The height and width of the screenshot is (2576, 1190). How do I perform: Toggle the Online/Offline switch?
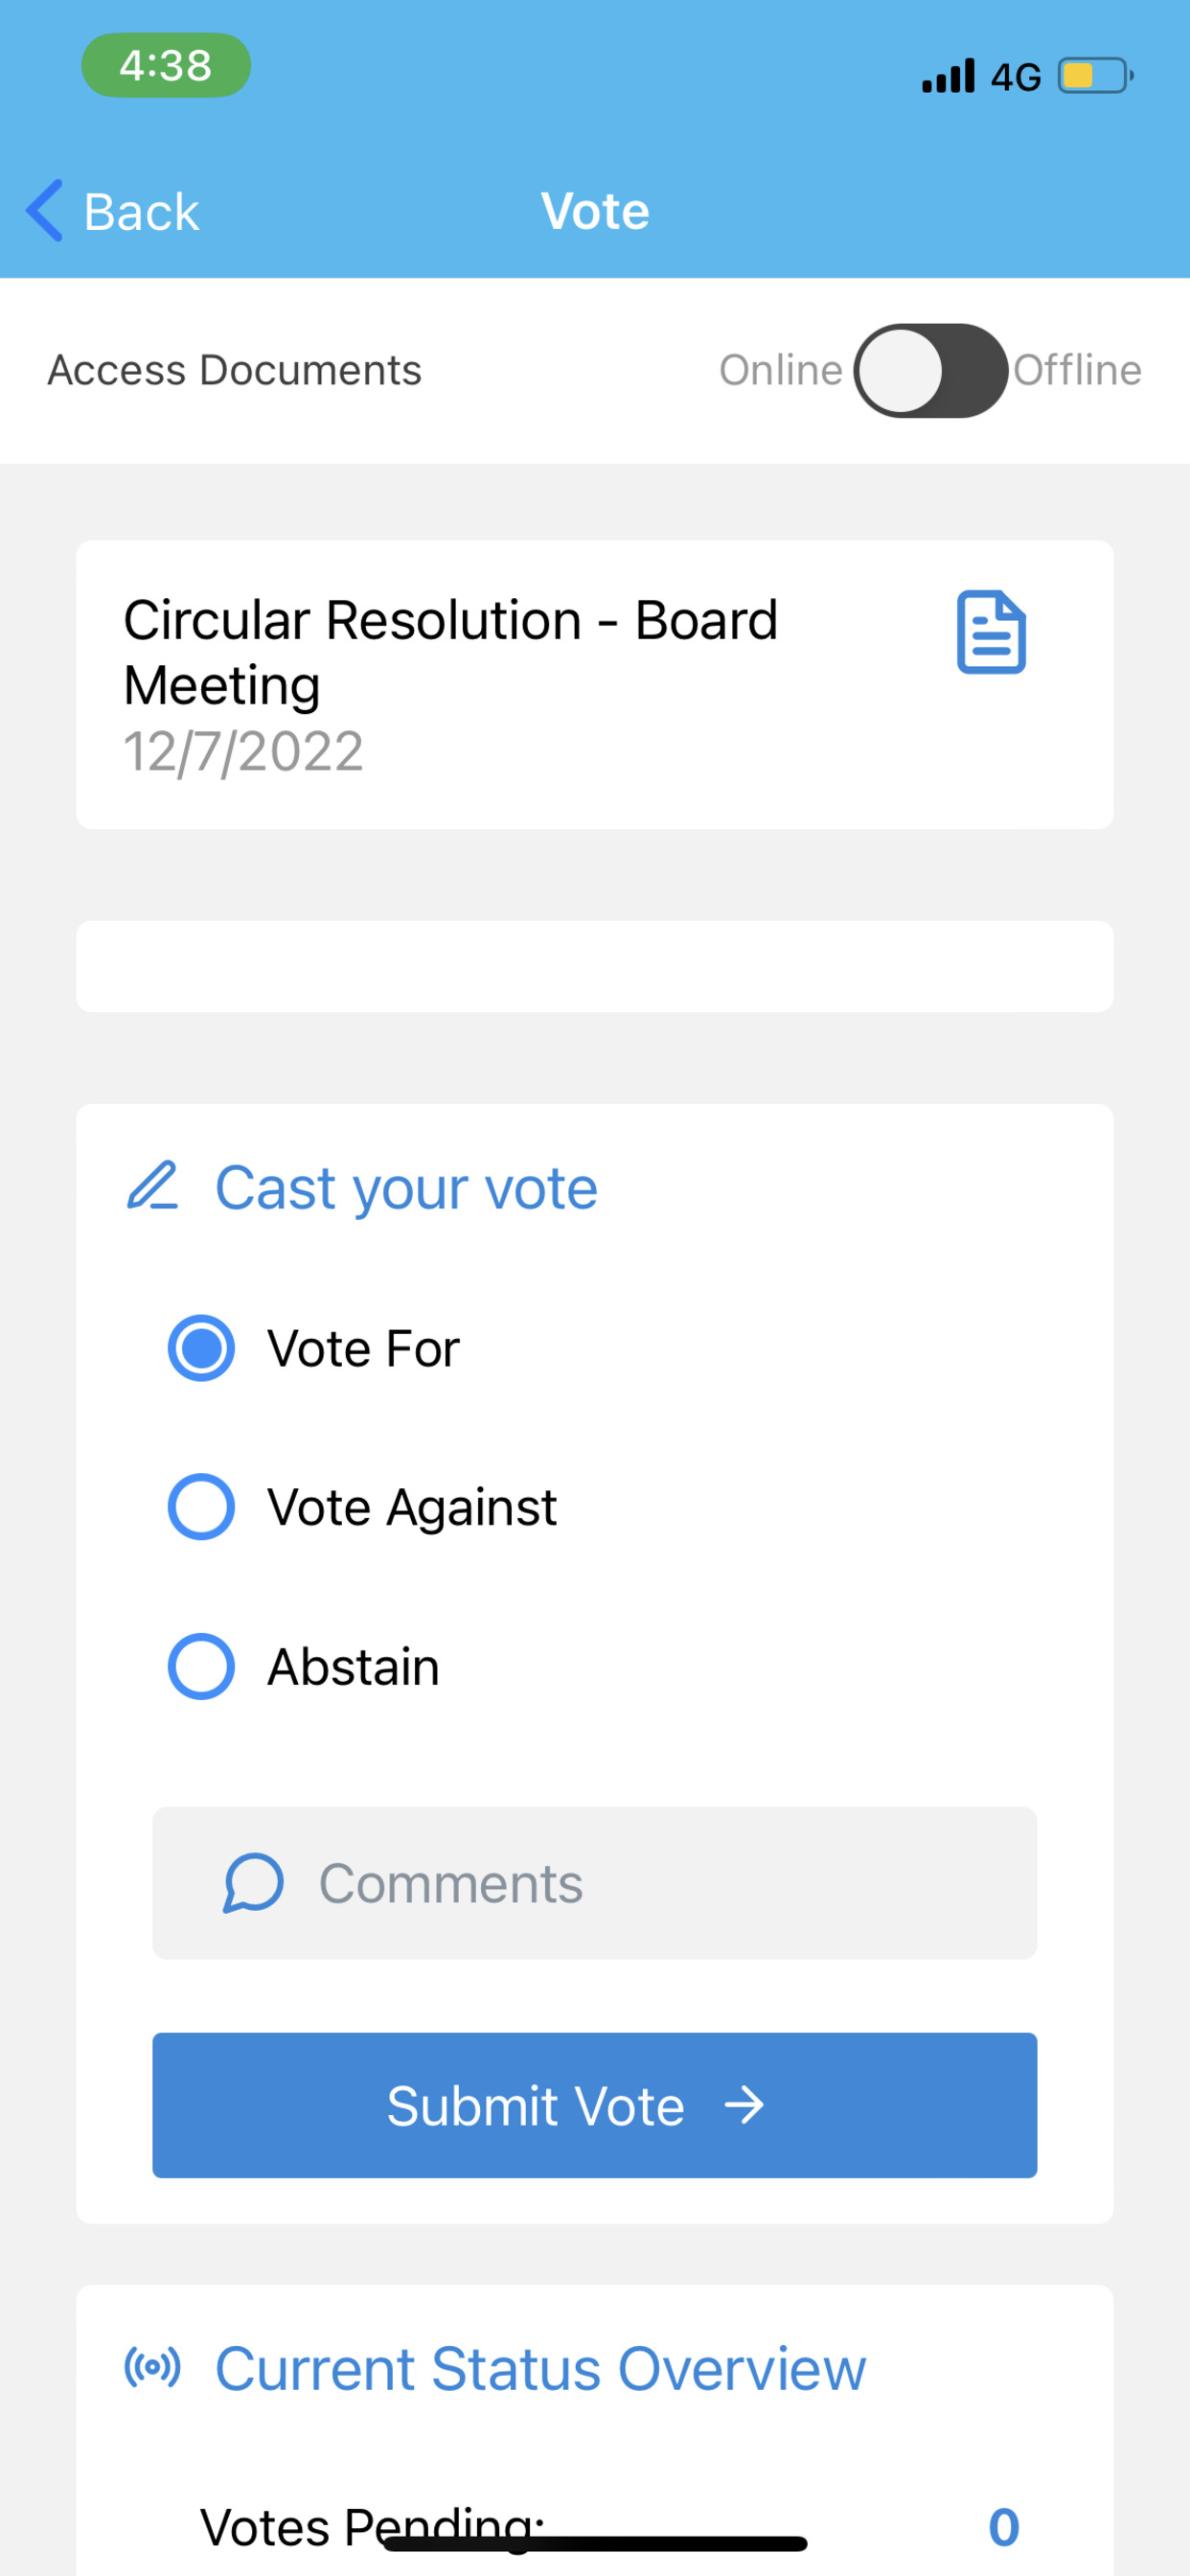930,370
